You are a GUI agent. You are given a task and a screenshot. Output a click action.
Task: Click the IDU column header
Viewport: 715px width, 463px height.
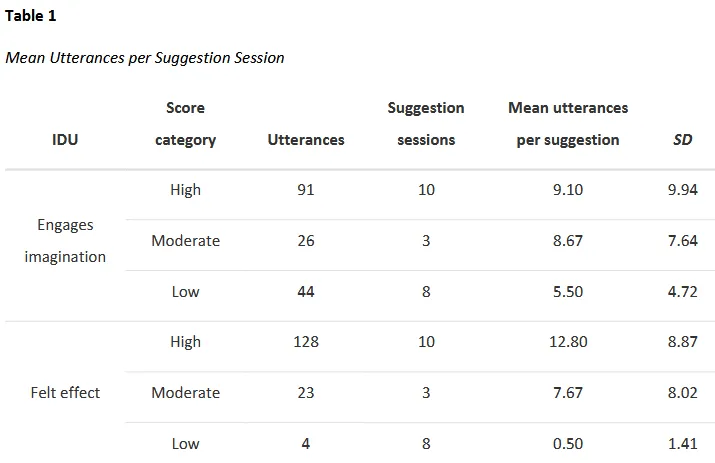[65, 140]
